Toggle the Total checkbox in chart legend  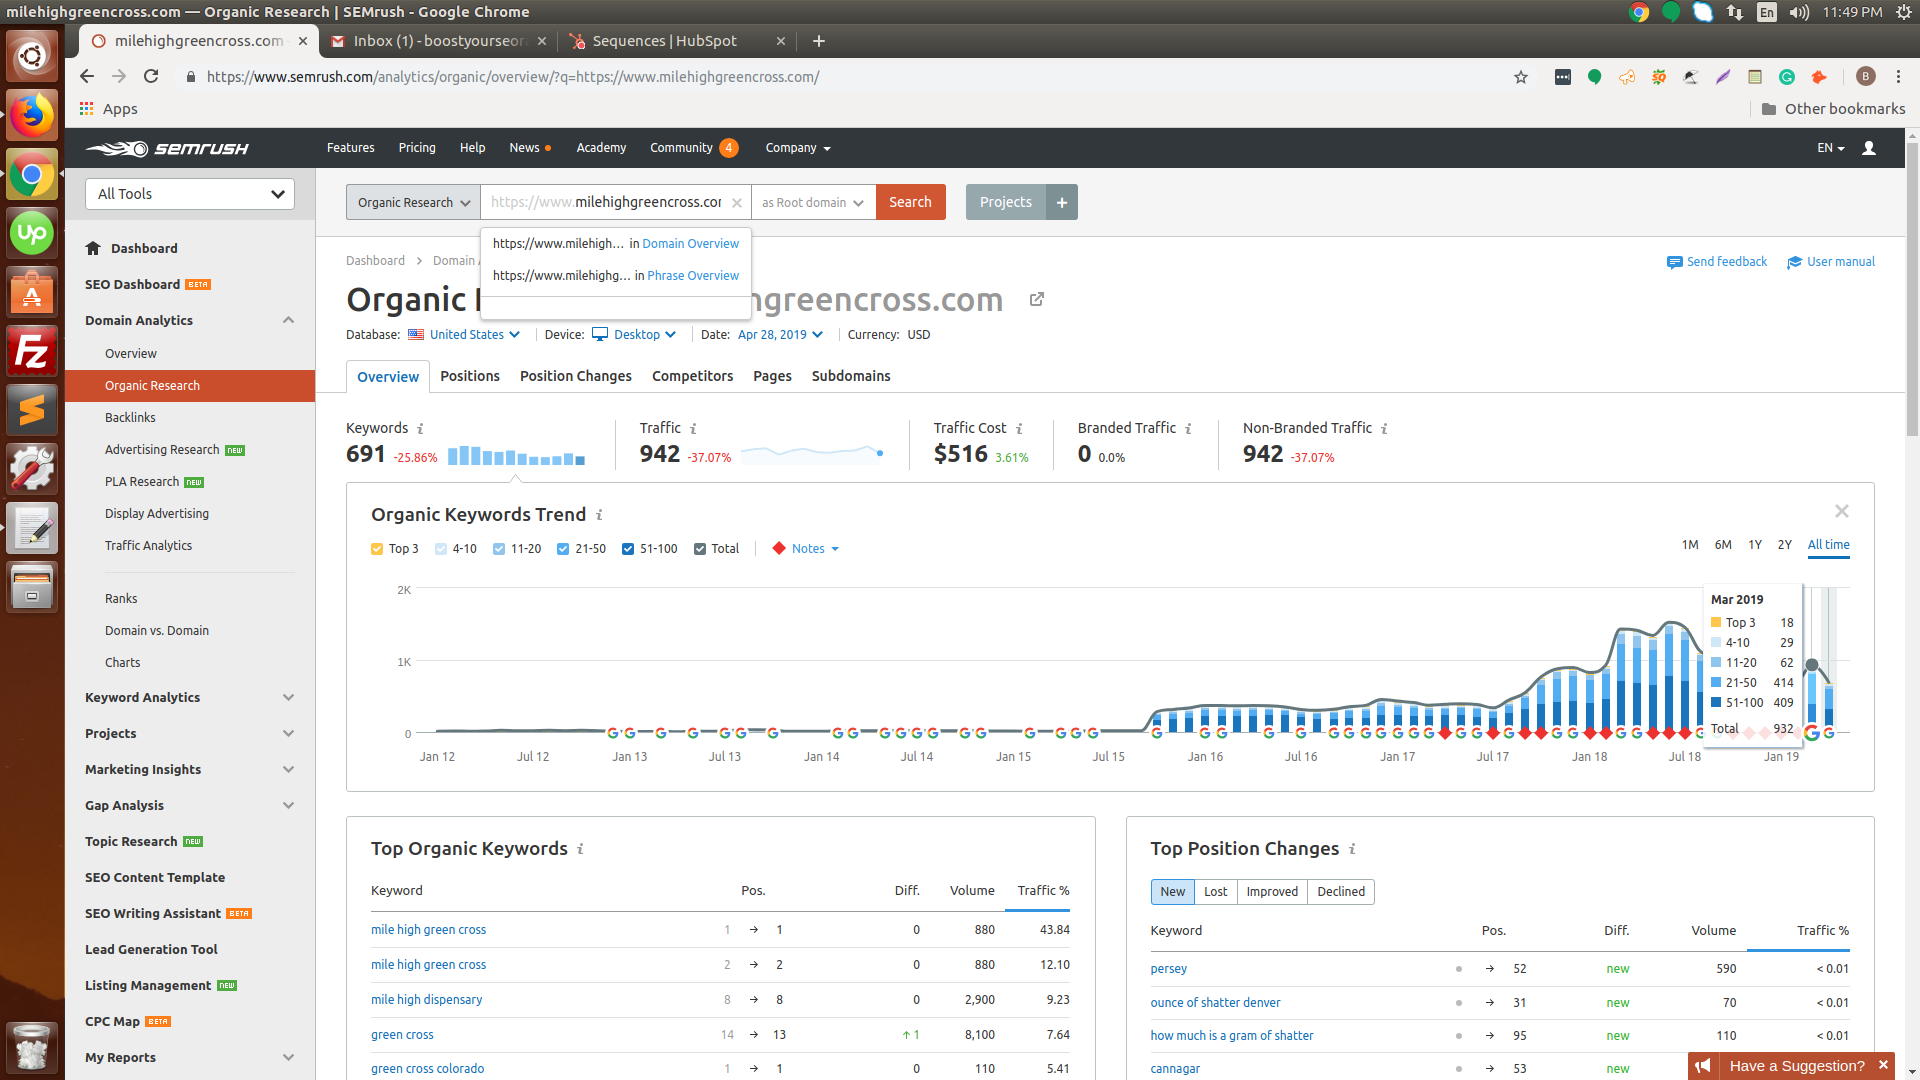(x=700, y=549)
